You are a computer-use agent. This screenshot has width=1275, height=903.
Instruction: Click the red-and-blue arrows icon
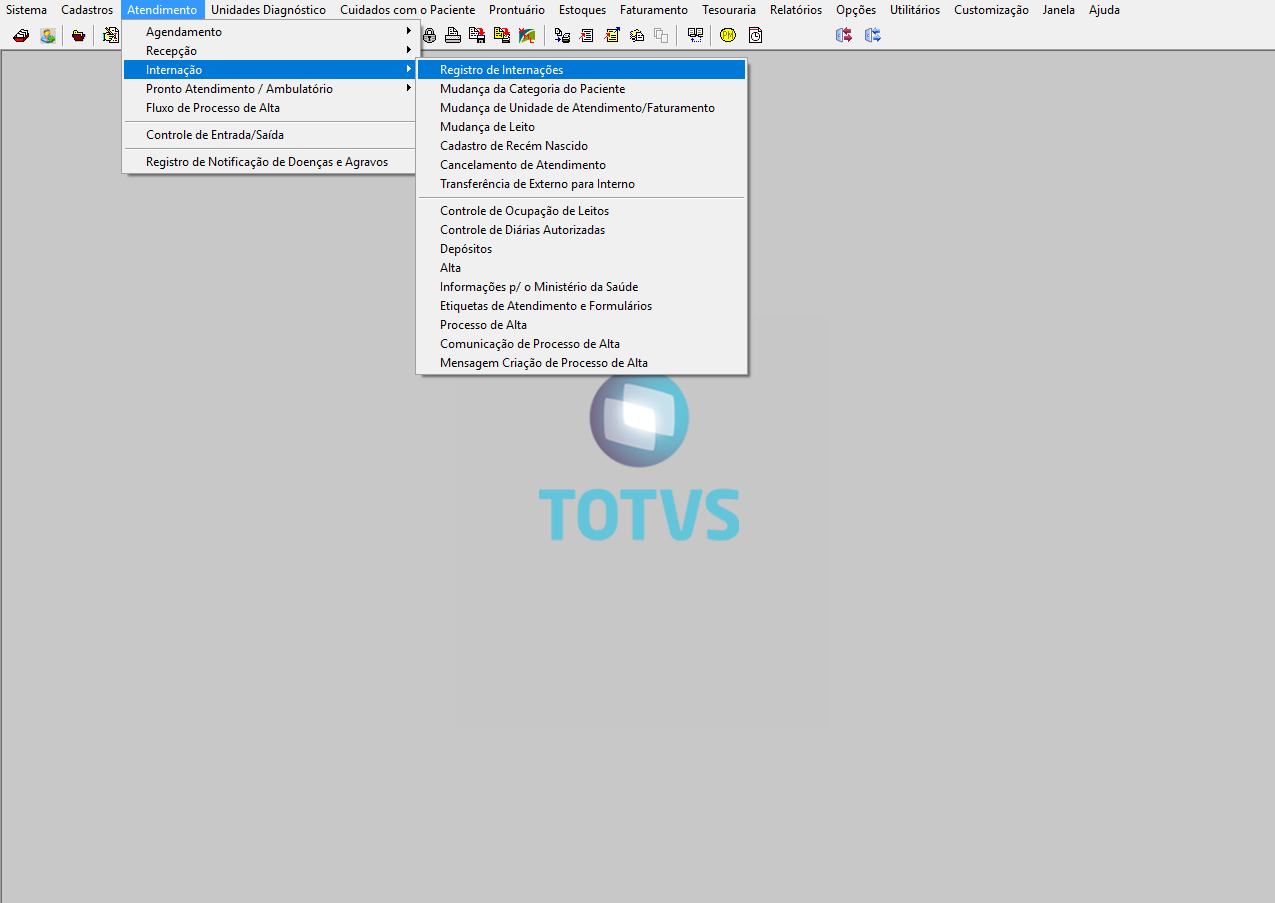(x=844, y=35)
